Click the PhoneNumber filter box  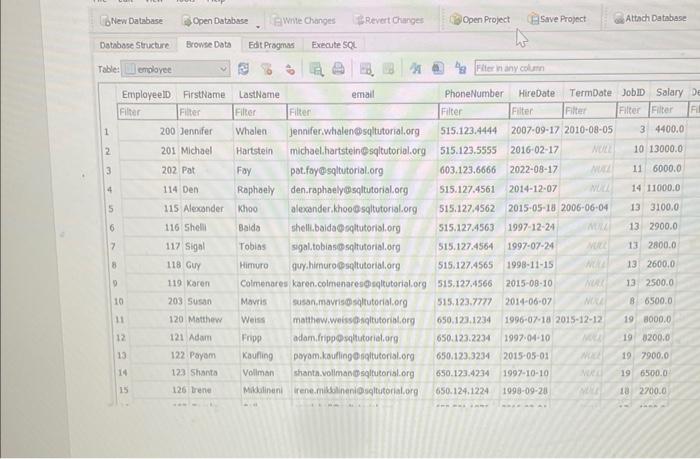[x=474, y=111]
